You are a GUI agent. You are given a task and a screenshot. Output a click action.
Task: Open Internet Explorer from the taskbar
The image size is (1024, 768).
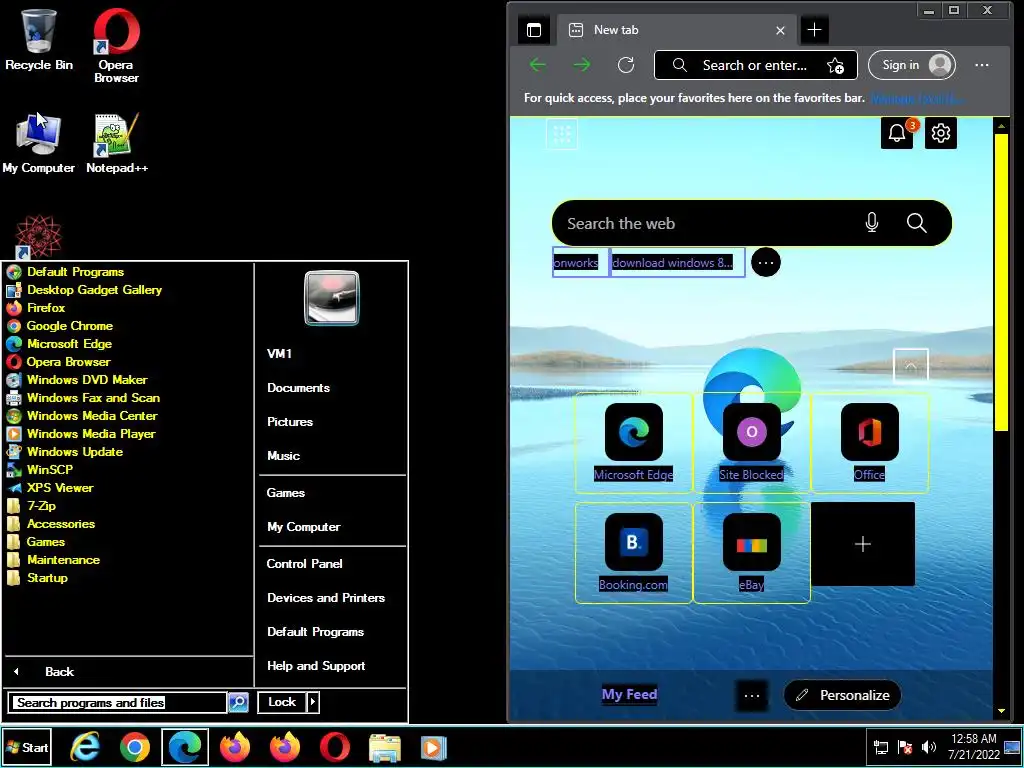(x=85, y=748)
